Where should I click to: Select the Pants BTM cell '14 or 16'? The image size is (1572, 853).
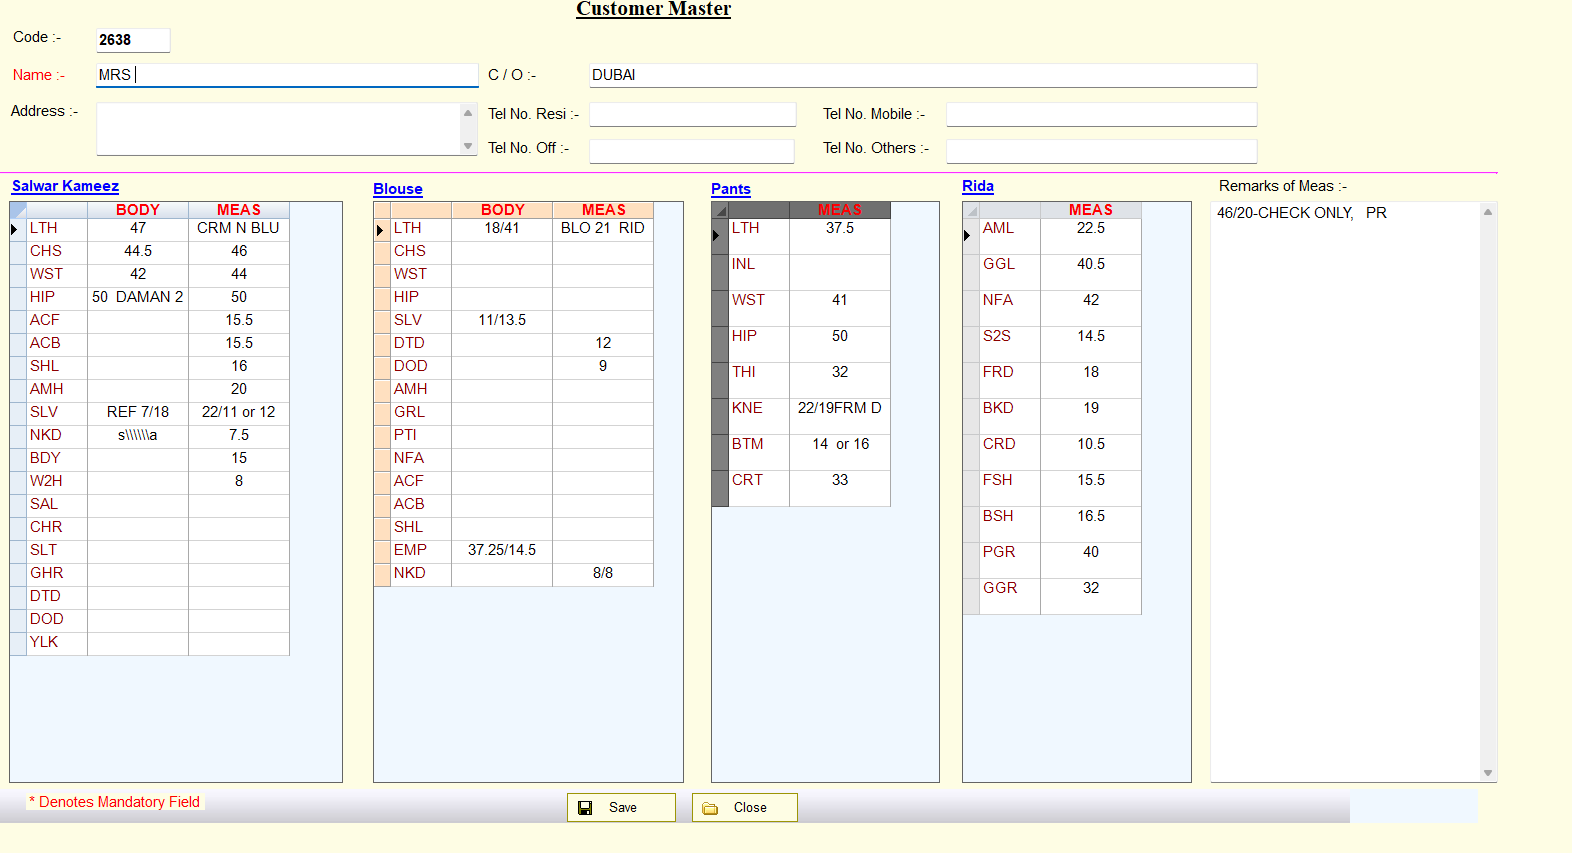click(840, 453)
